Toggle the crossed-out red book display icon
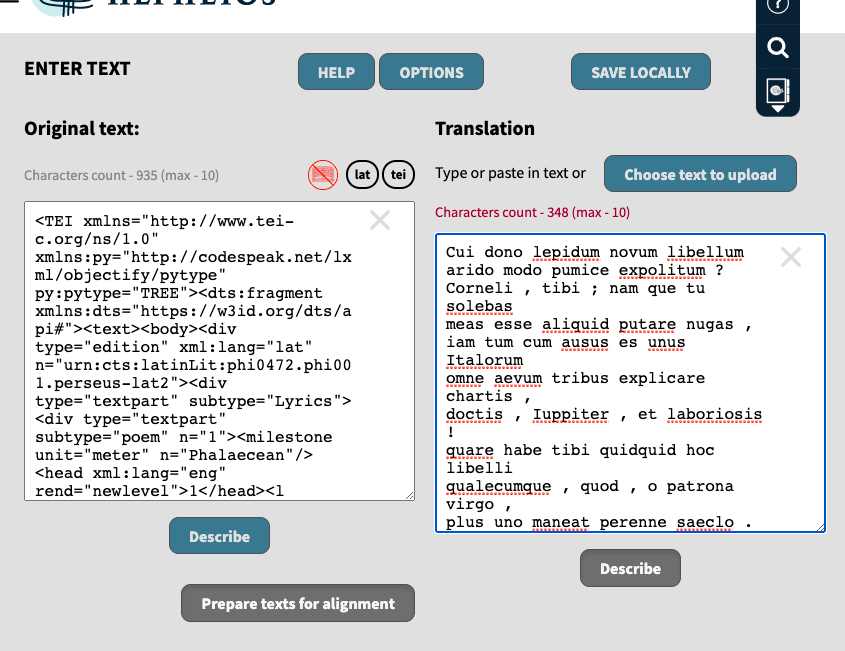The image size is (845, 651). coord(322,174)
